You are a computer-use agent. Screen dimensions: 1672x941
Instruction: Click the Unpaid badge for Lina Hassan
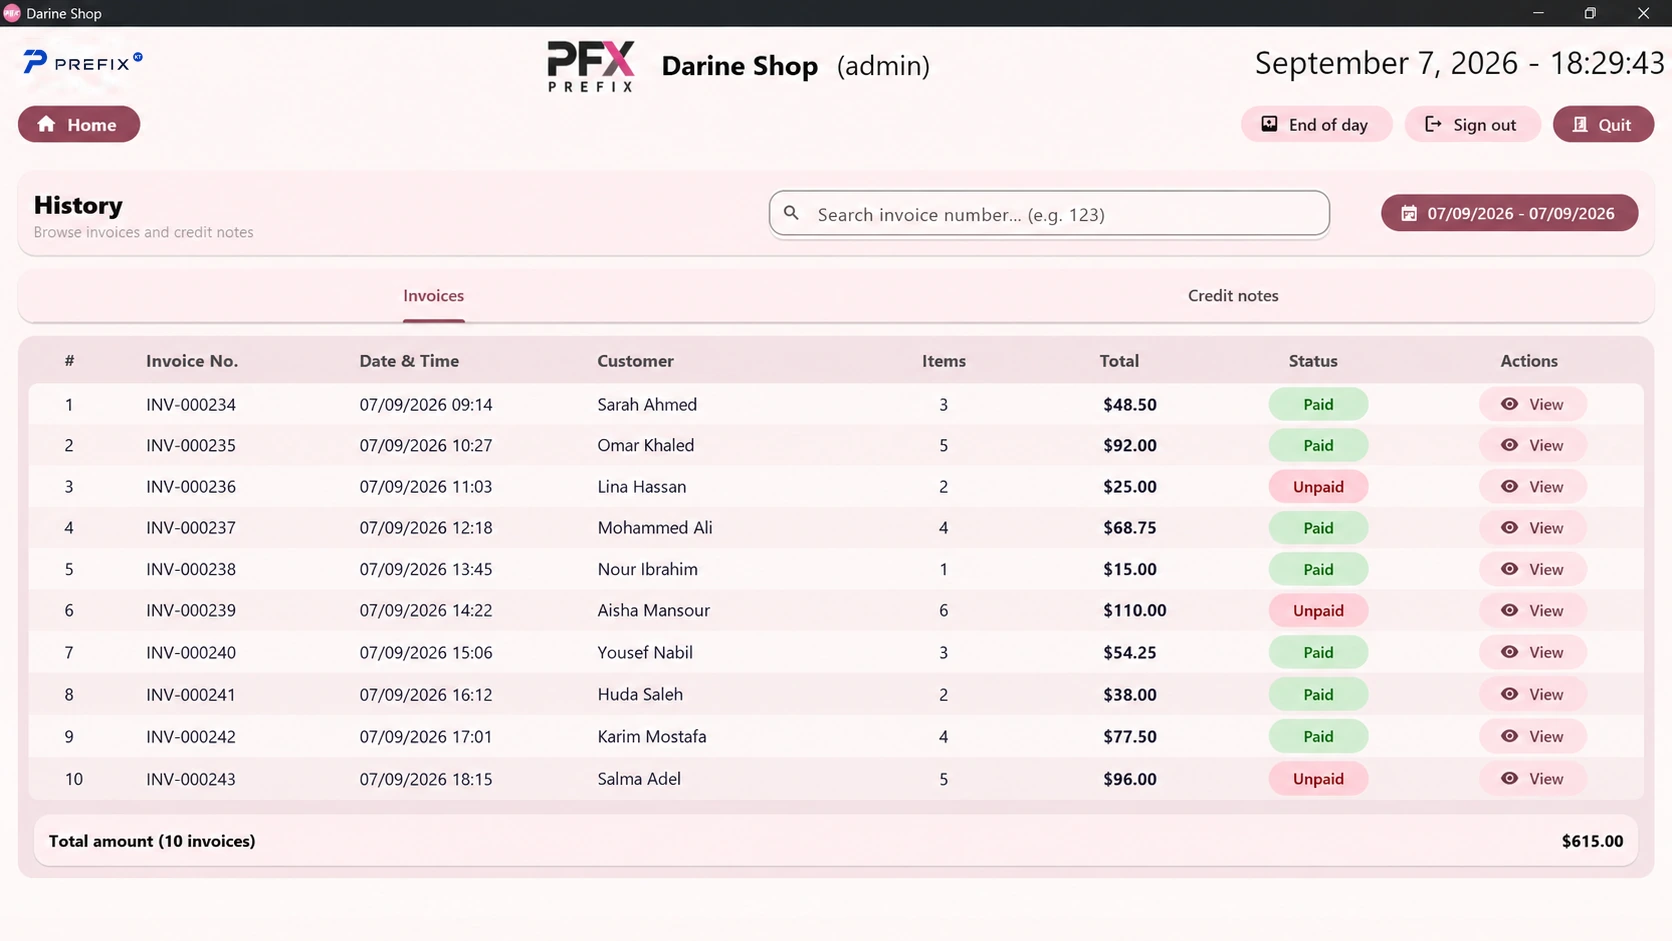coord(1318,486)
